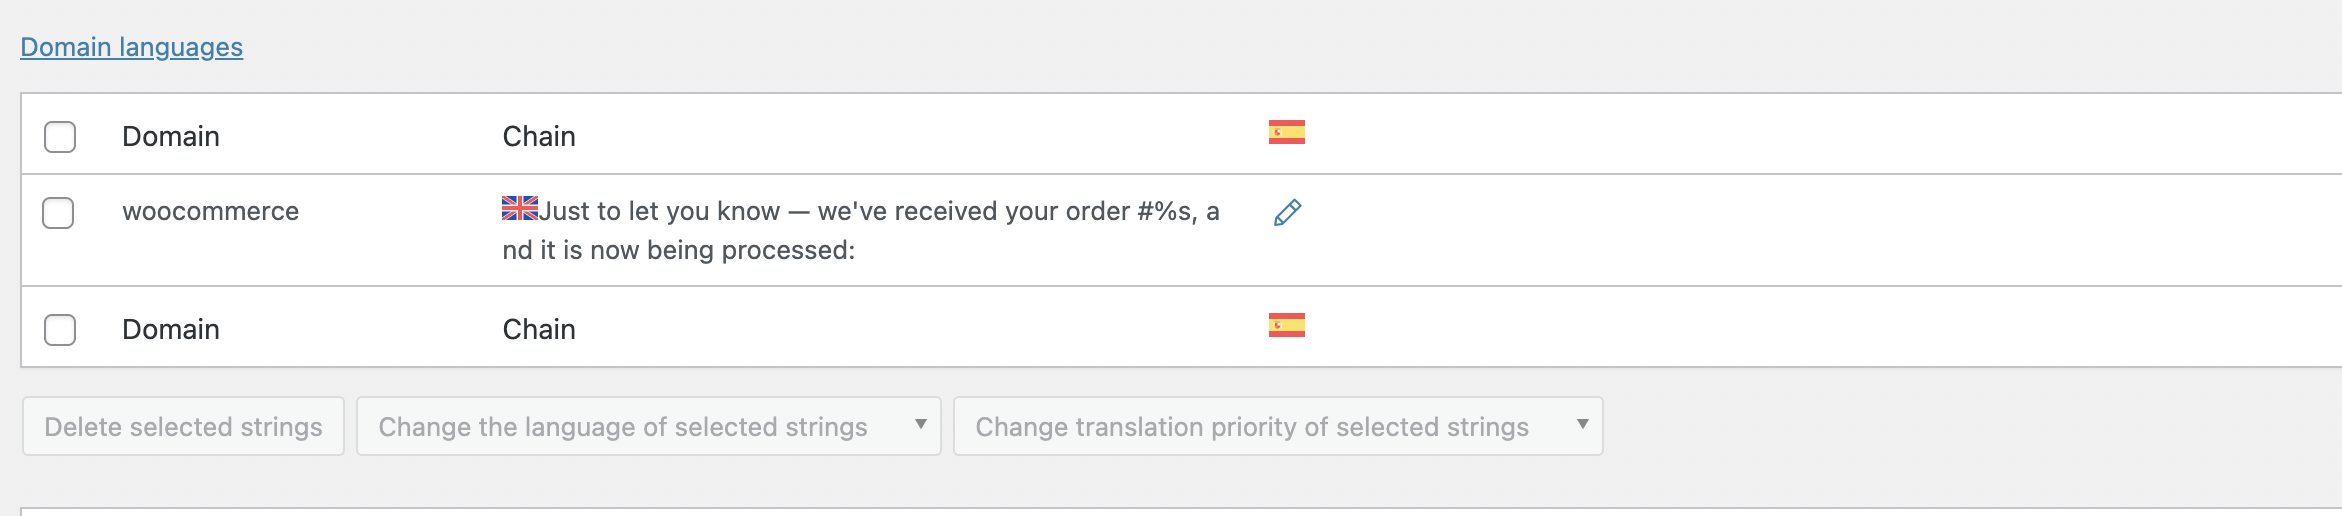The width and height of the screenshot is (2342, 516).
Task: Click the UK flag before the string
Action: pyautogui.click(x=520, y=208)
